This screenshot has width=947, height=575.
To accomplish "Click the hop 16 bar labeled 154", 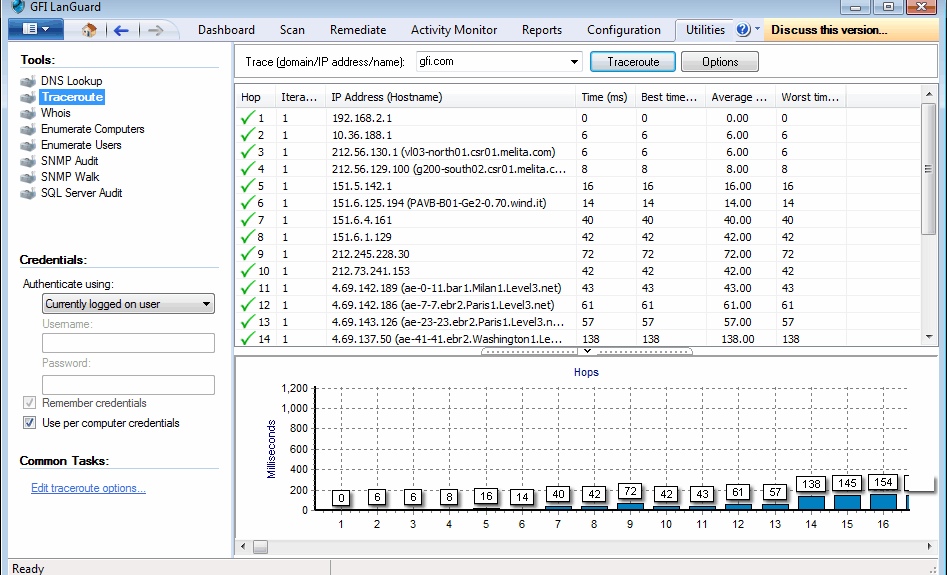I will tap(883, 502).
